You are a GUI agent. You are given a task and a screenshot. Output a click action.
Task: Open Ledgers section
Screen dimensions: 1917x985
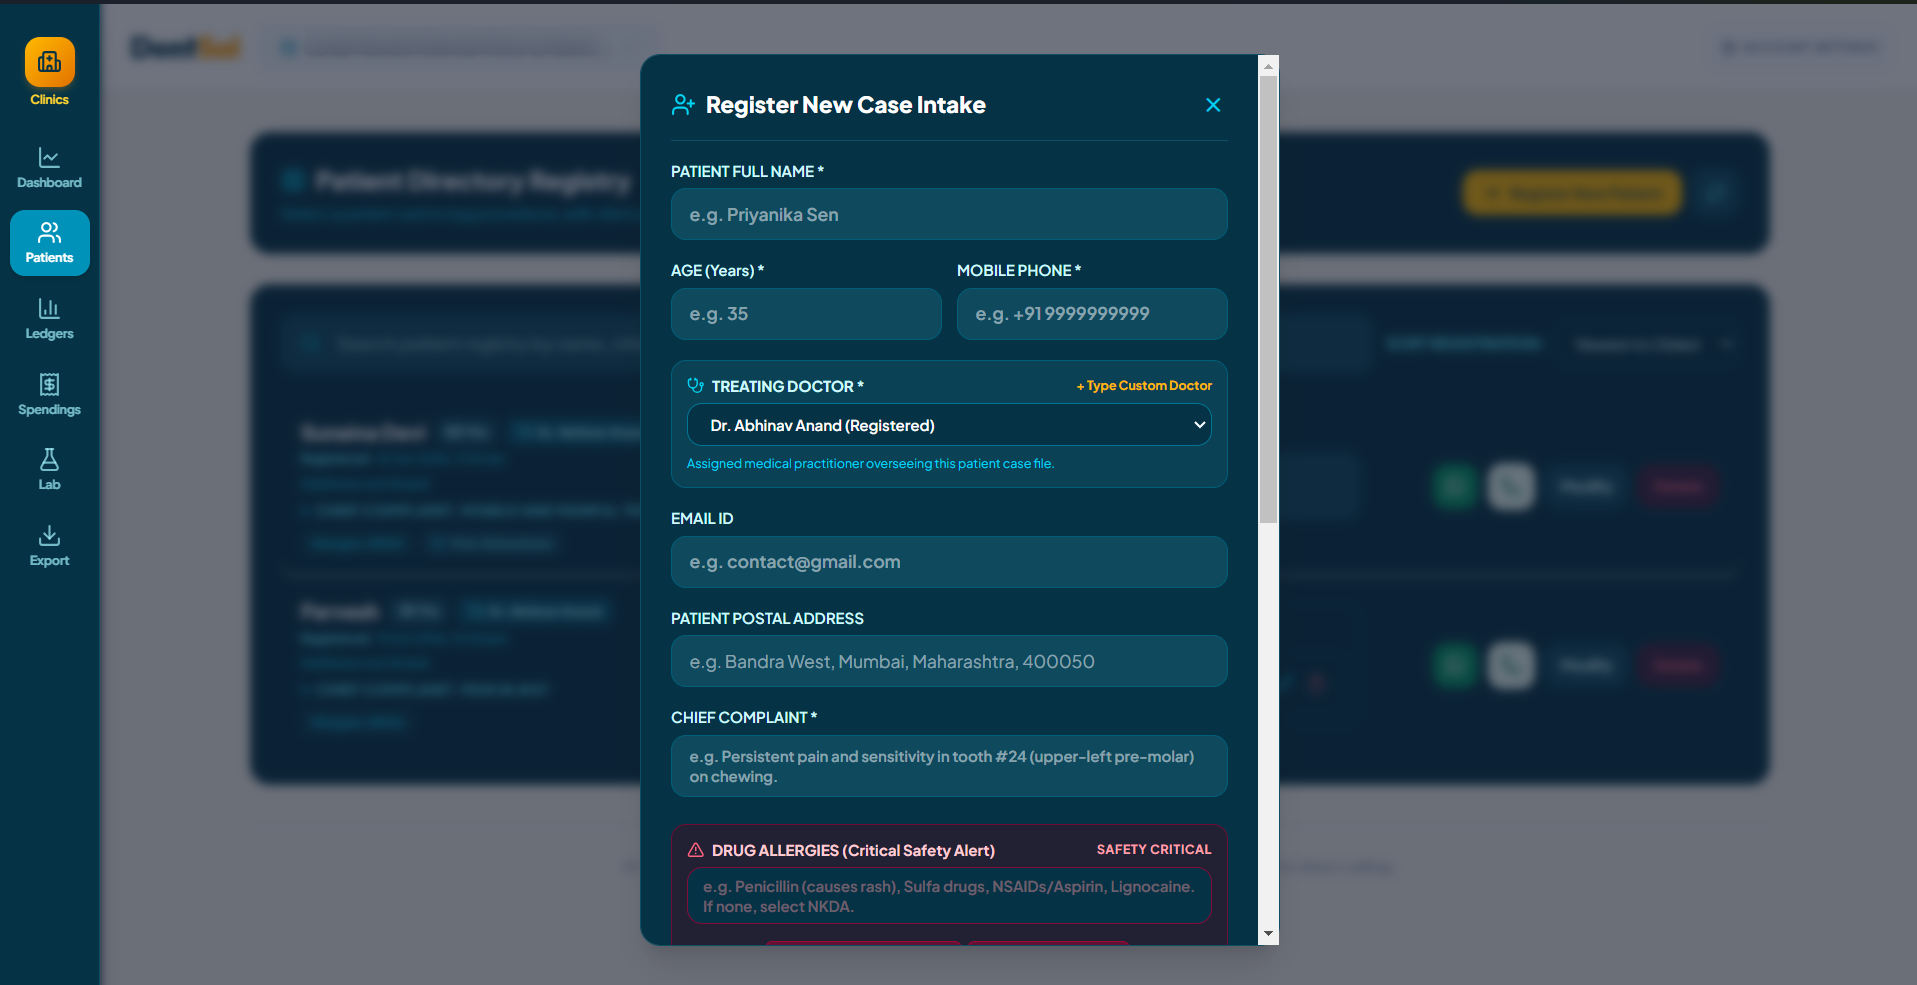point(49,319)
